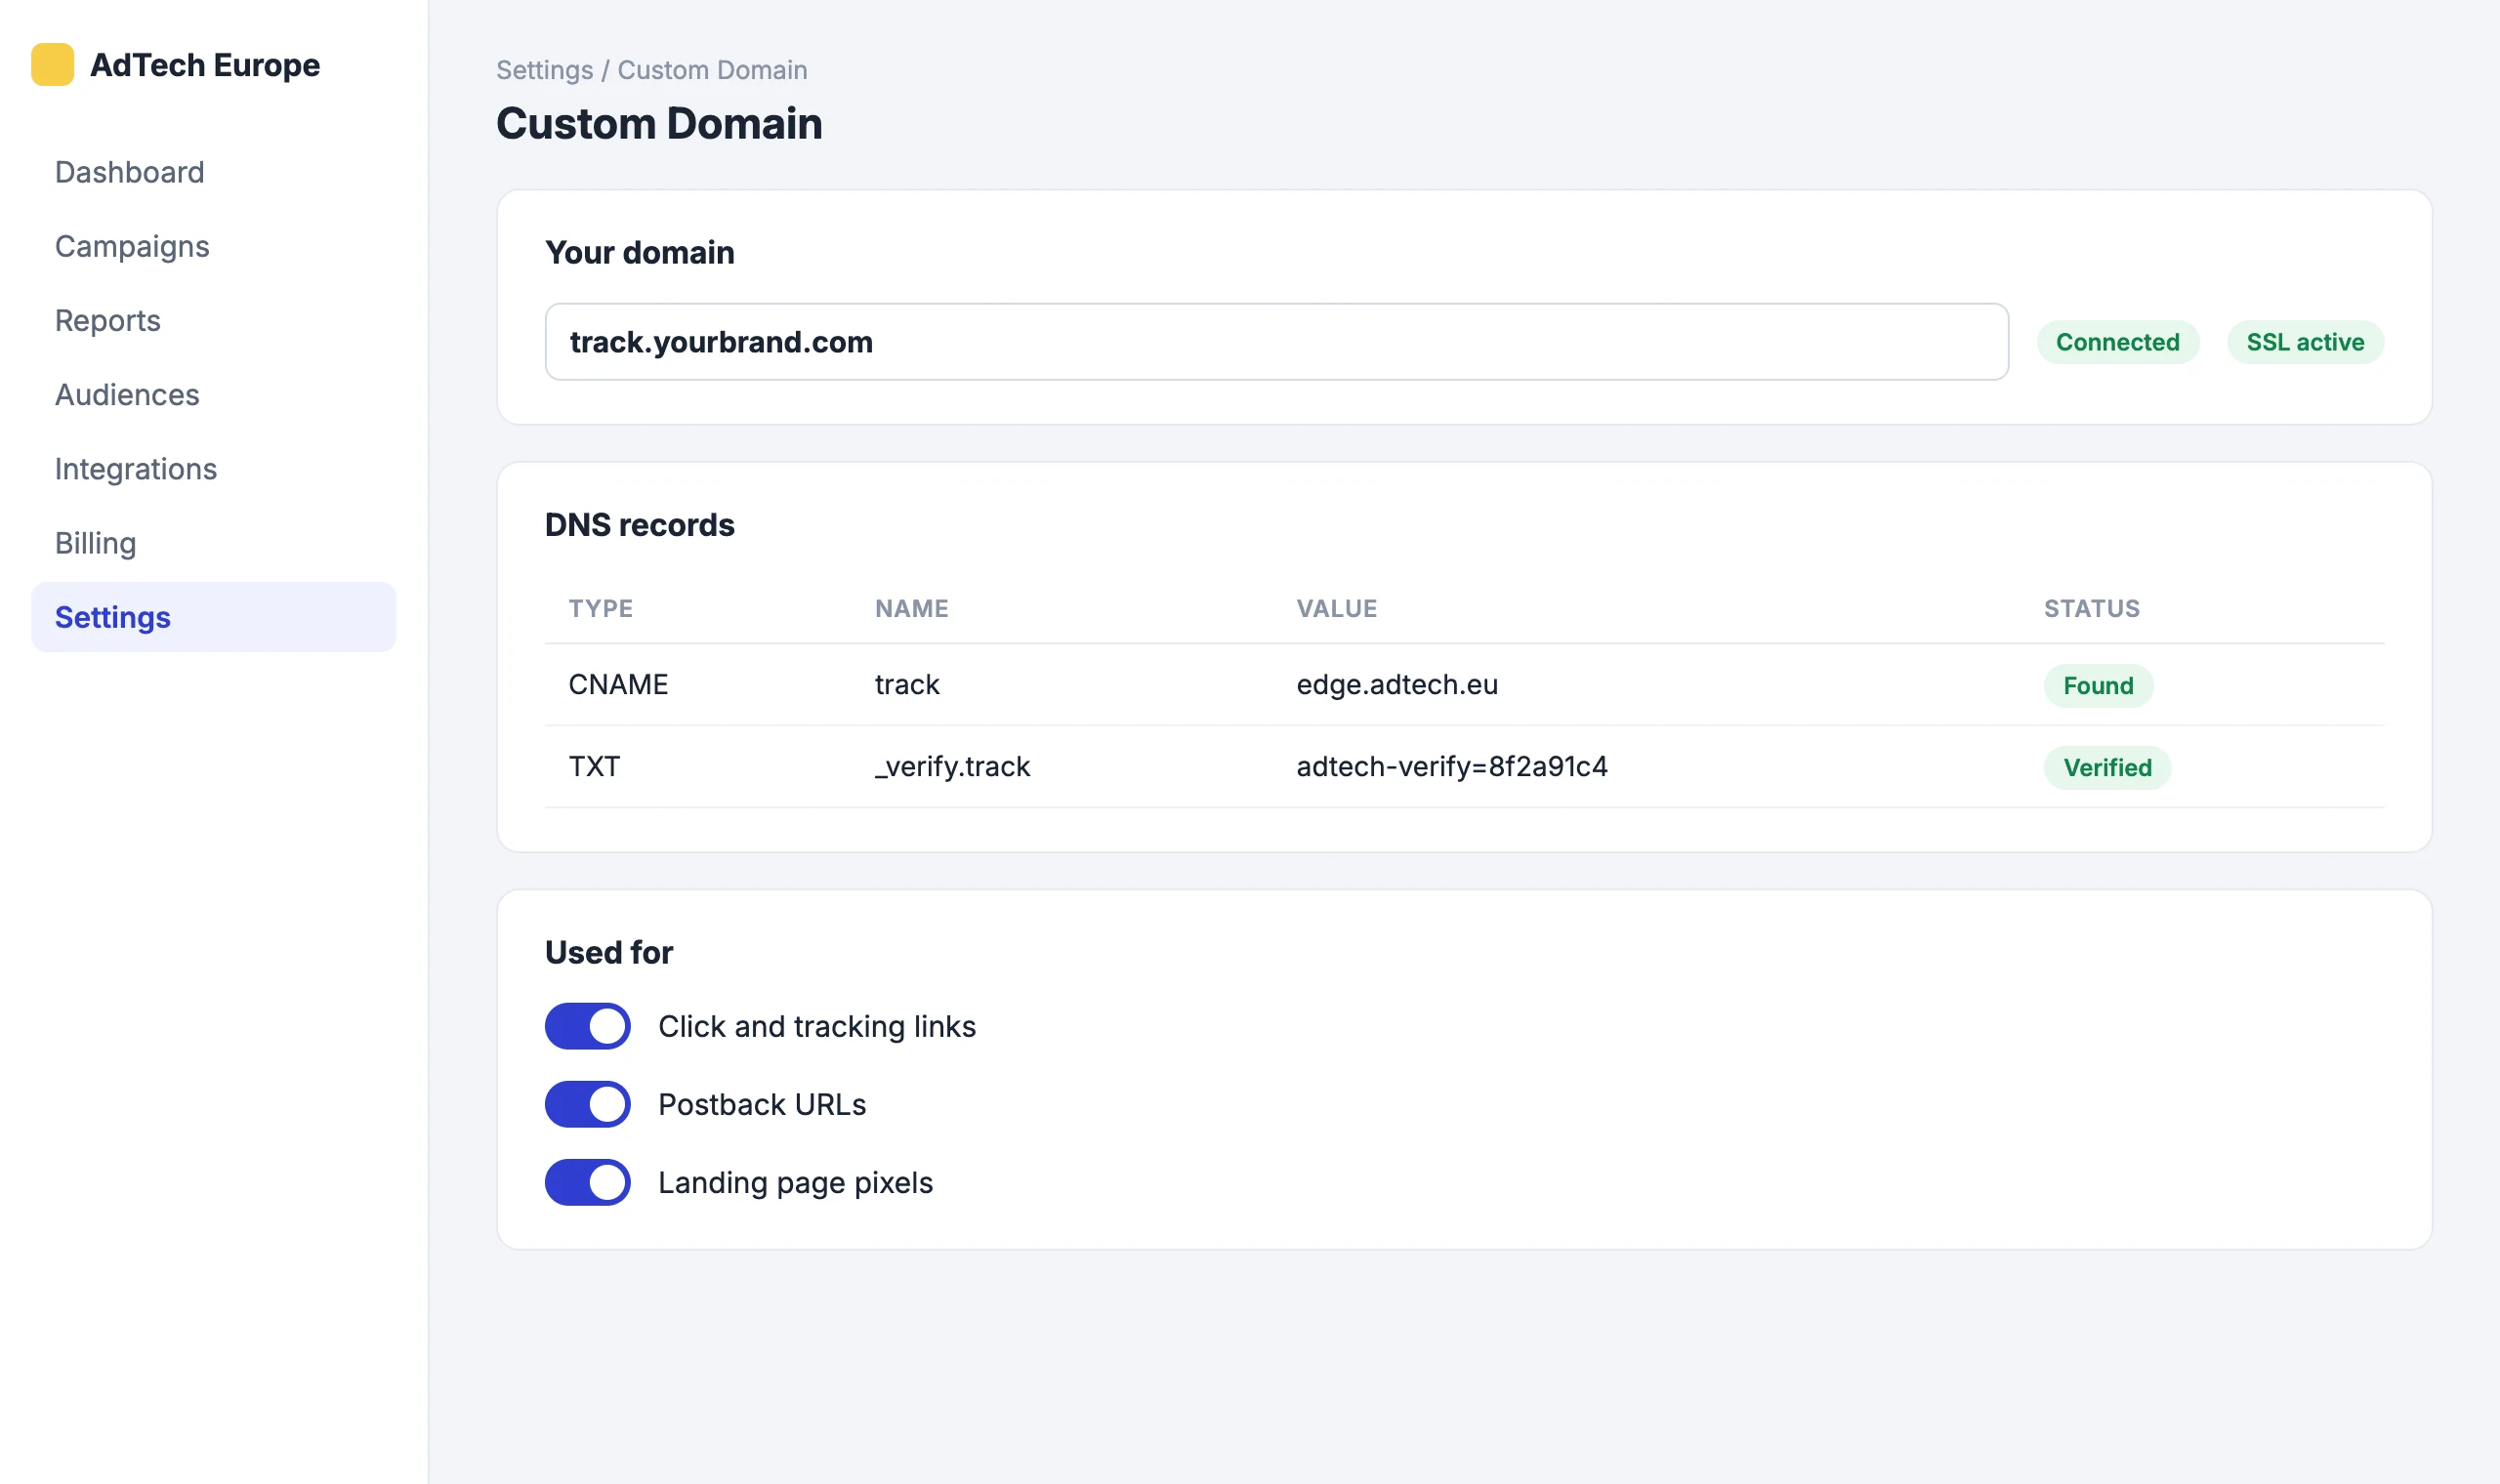Click the Custom Domain breadcrumb

(712, 70)
